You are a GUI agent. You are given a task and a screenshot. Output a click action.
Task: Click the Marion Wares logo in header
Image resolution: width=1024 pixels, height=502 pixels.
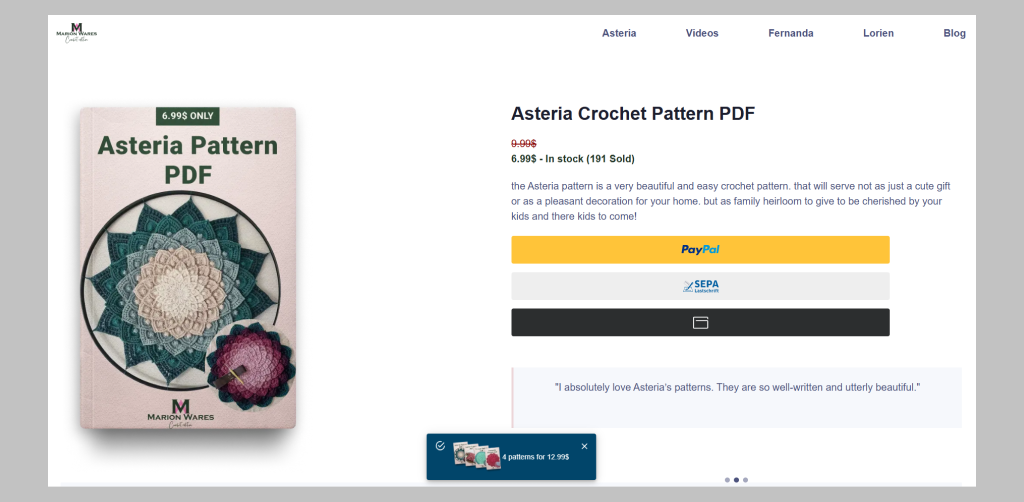click(x=76, y=33)
